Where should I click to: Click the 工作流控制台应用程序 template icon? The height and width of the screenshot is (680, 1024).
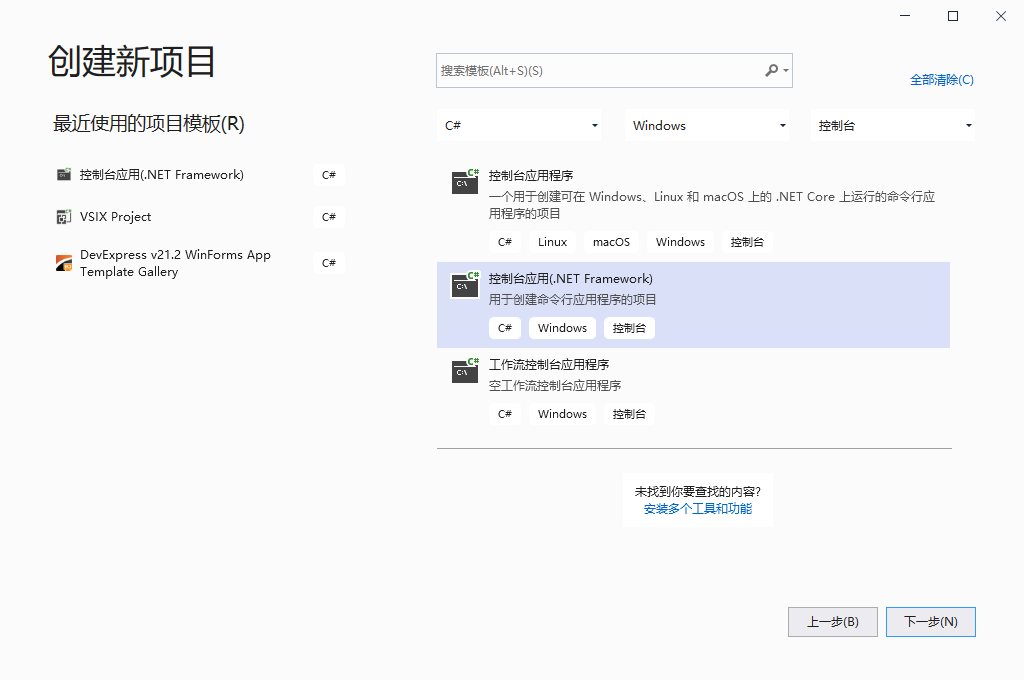(465, 370)
